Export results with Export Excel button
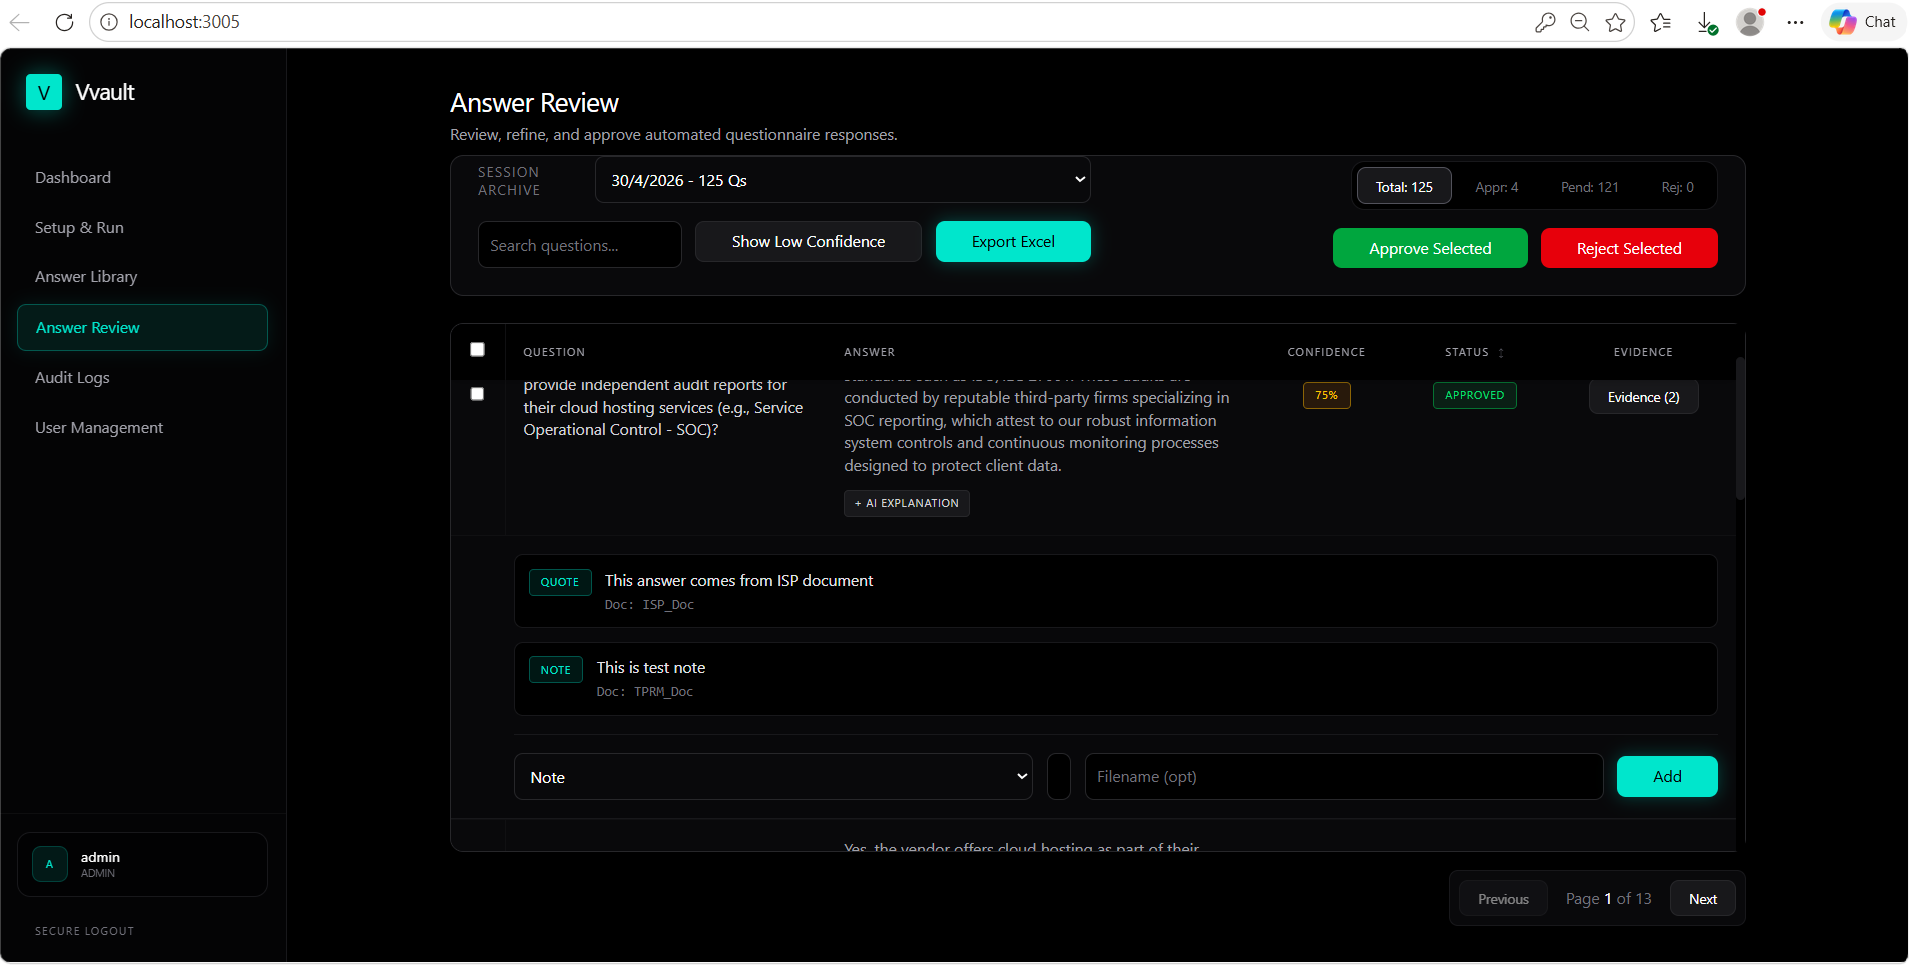 coord(1013,242)
